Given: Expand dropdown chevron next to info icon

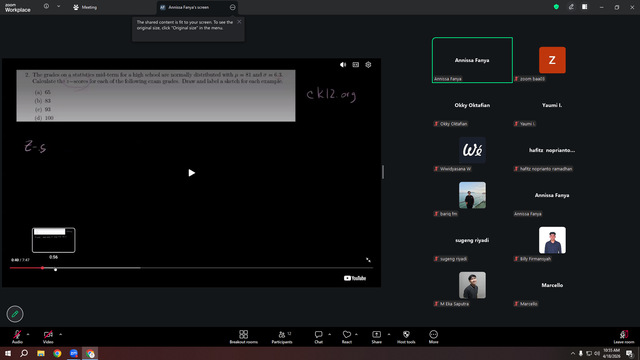Looking at the screenshot, I should point(58,6).
